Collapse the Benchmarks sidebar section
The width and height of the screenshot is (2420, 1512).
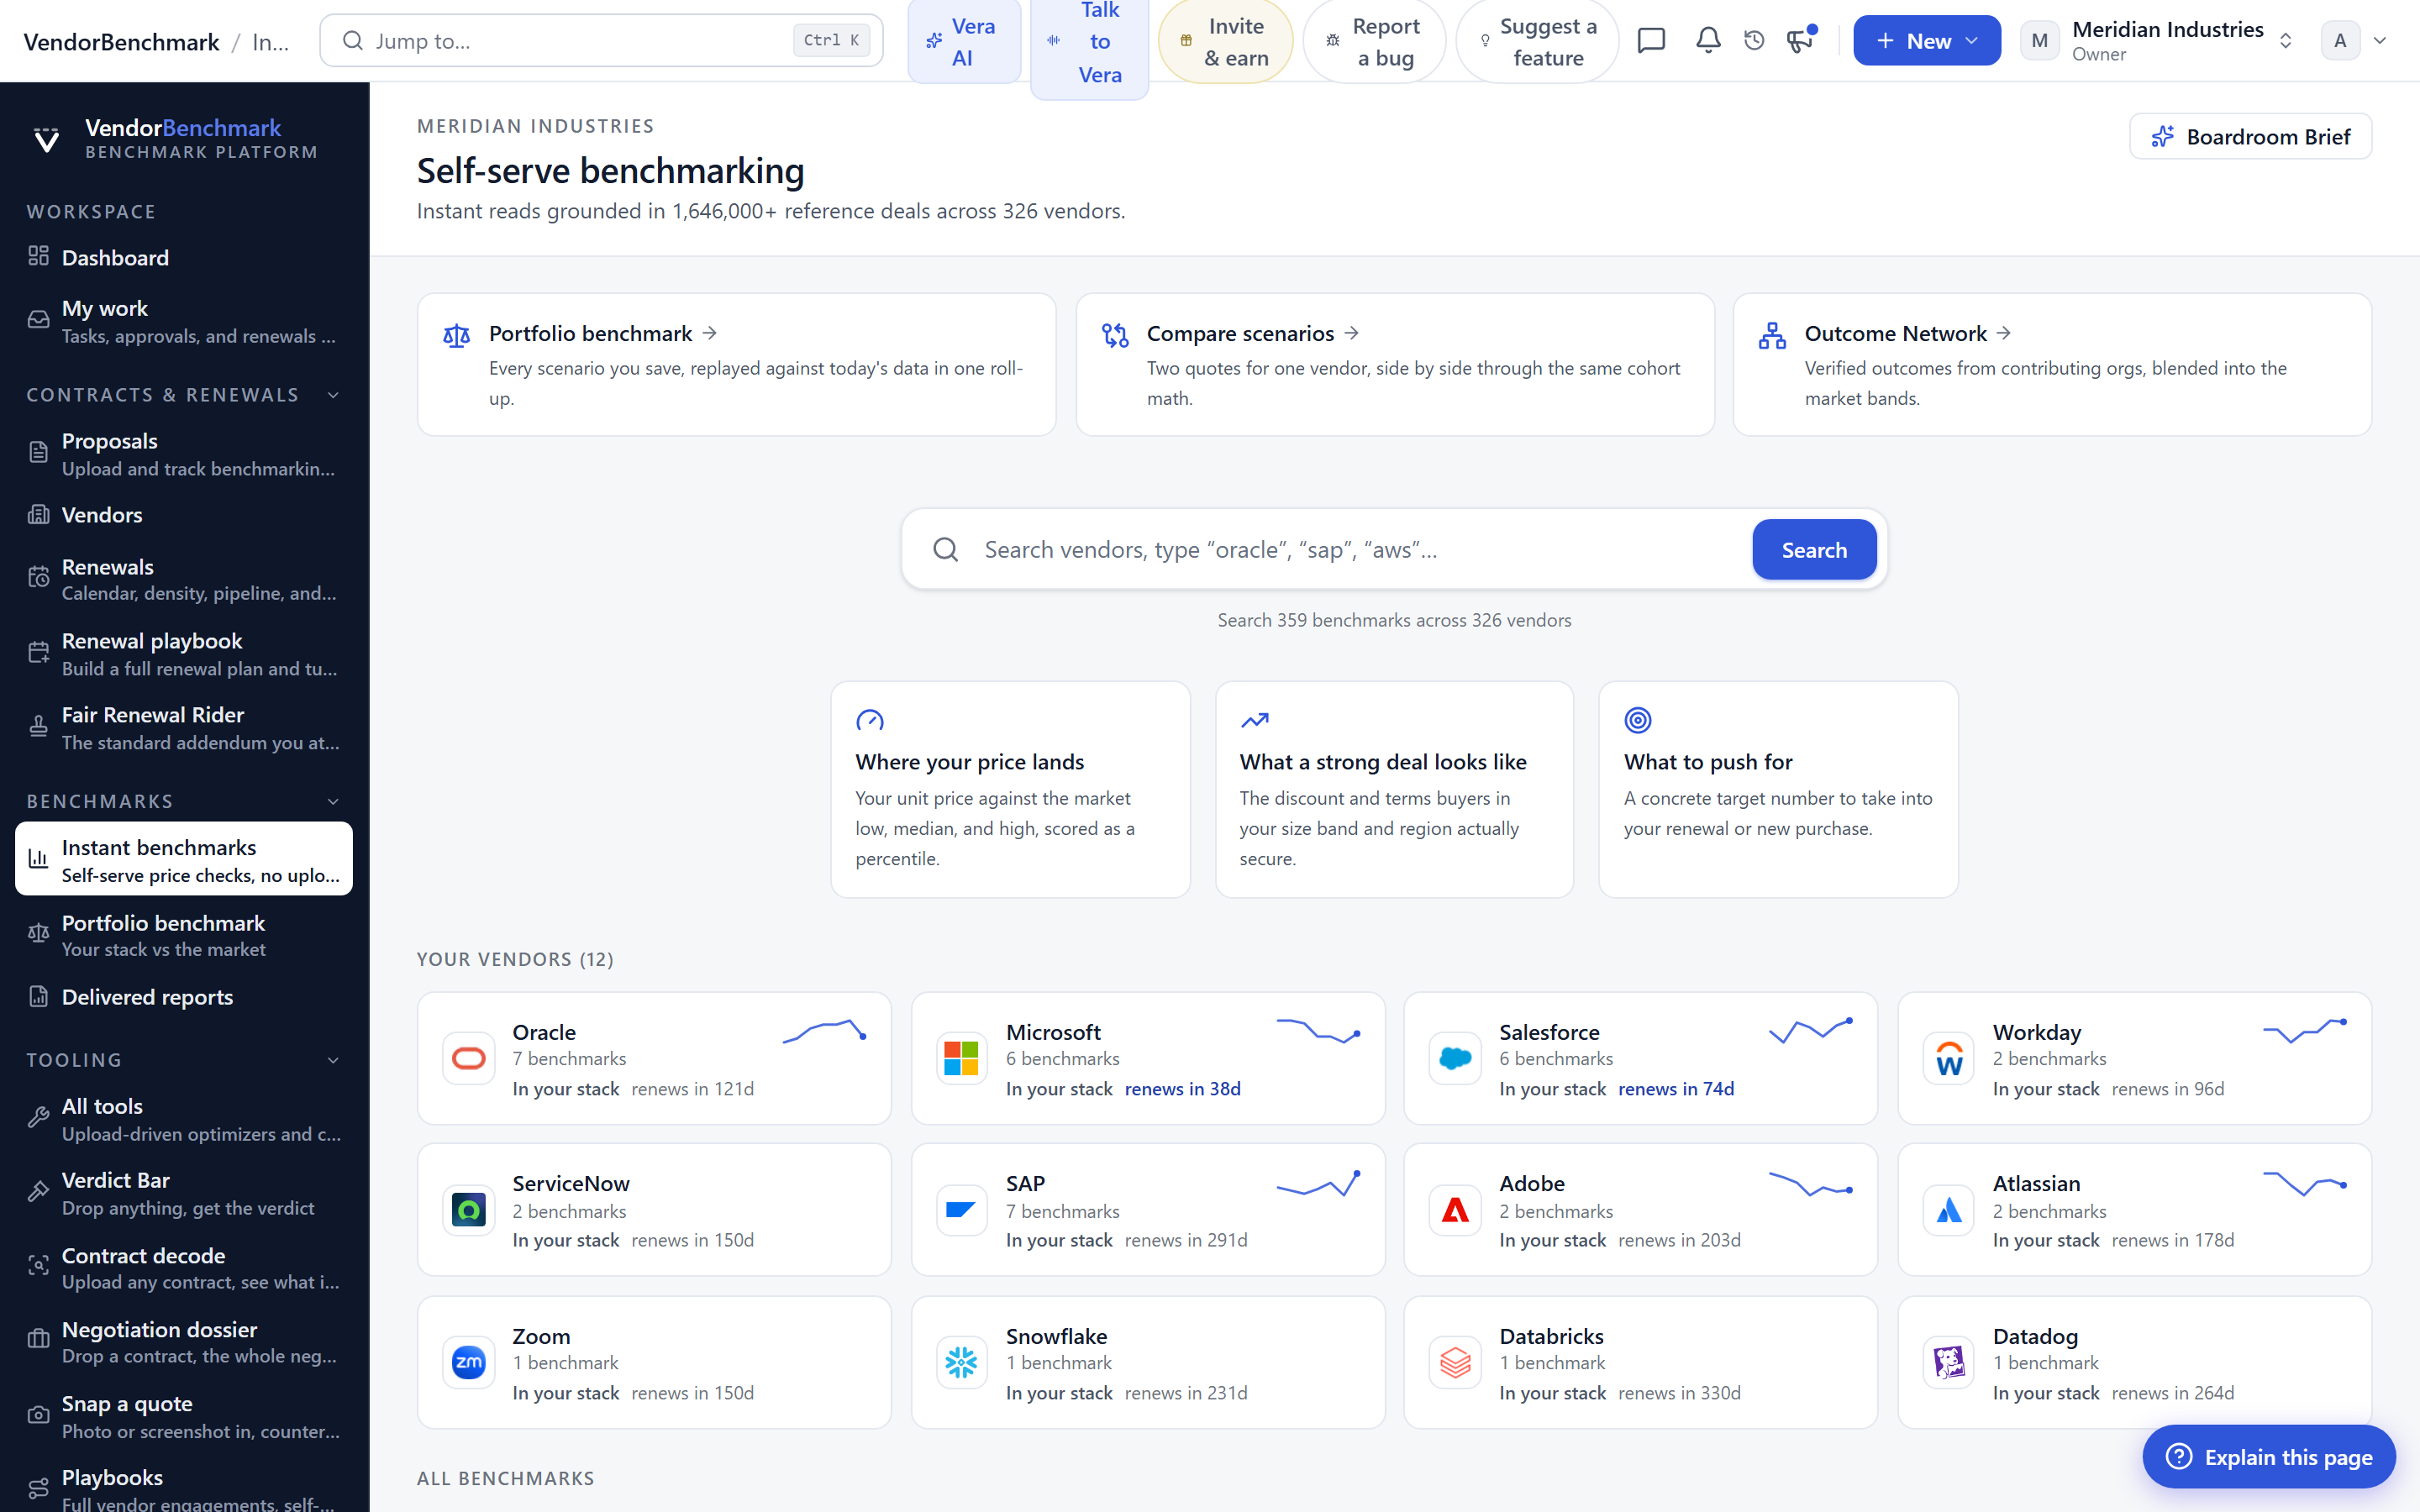pos(333,802)
